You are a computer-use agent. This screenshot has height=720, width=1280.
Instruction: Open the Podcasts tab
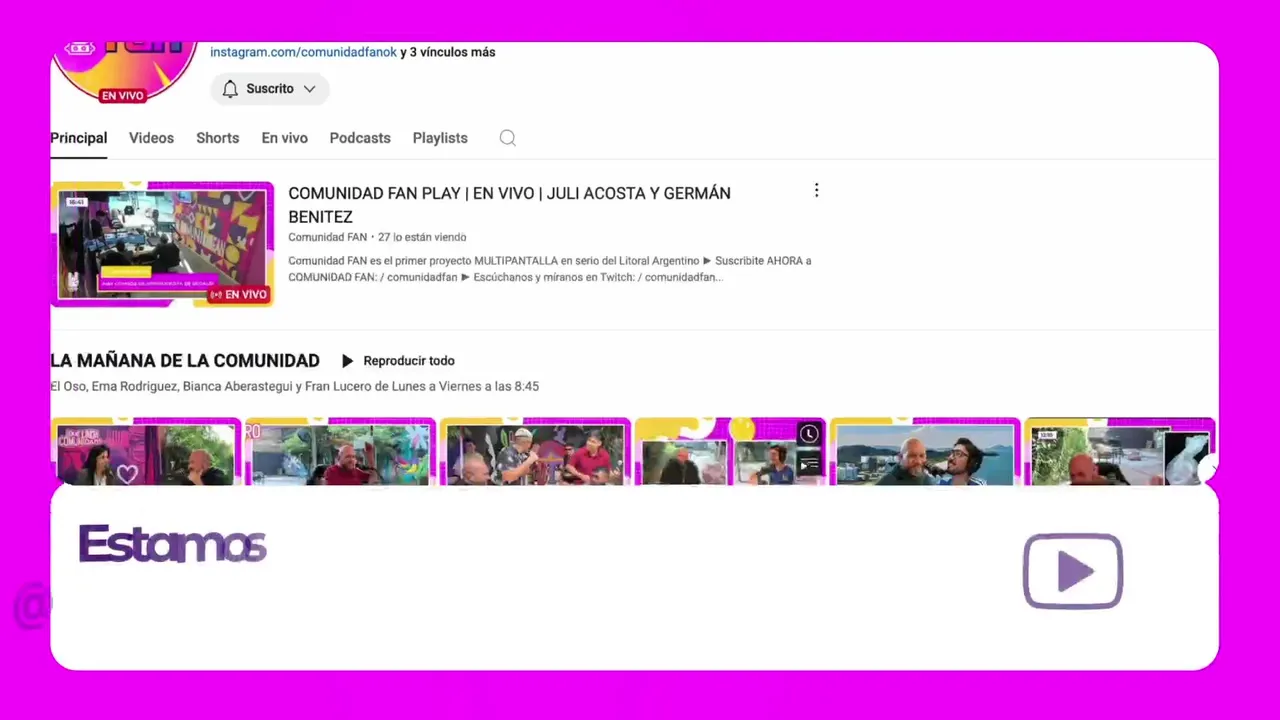pos(360,138)
